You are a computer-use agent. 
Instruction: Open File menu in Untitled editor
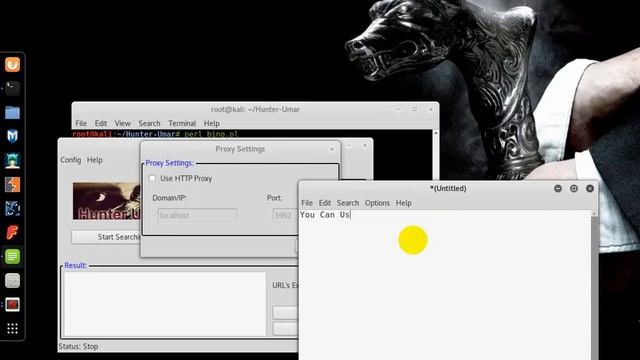click(307, 203)
